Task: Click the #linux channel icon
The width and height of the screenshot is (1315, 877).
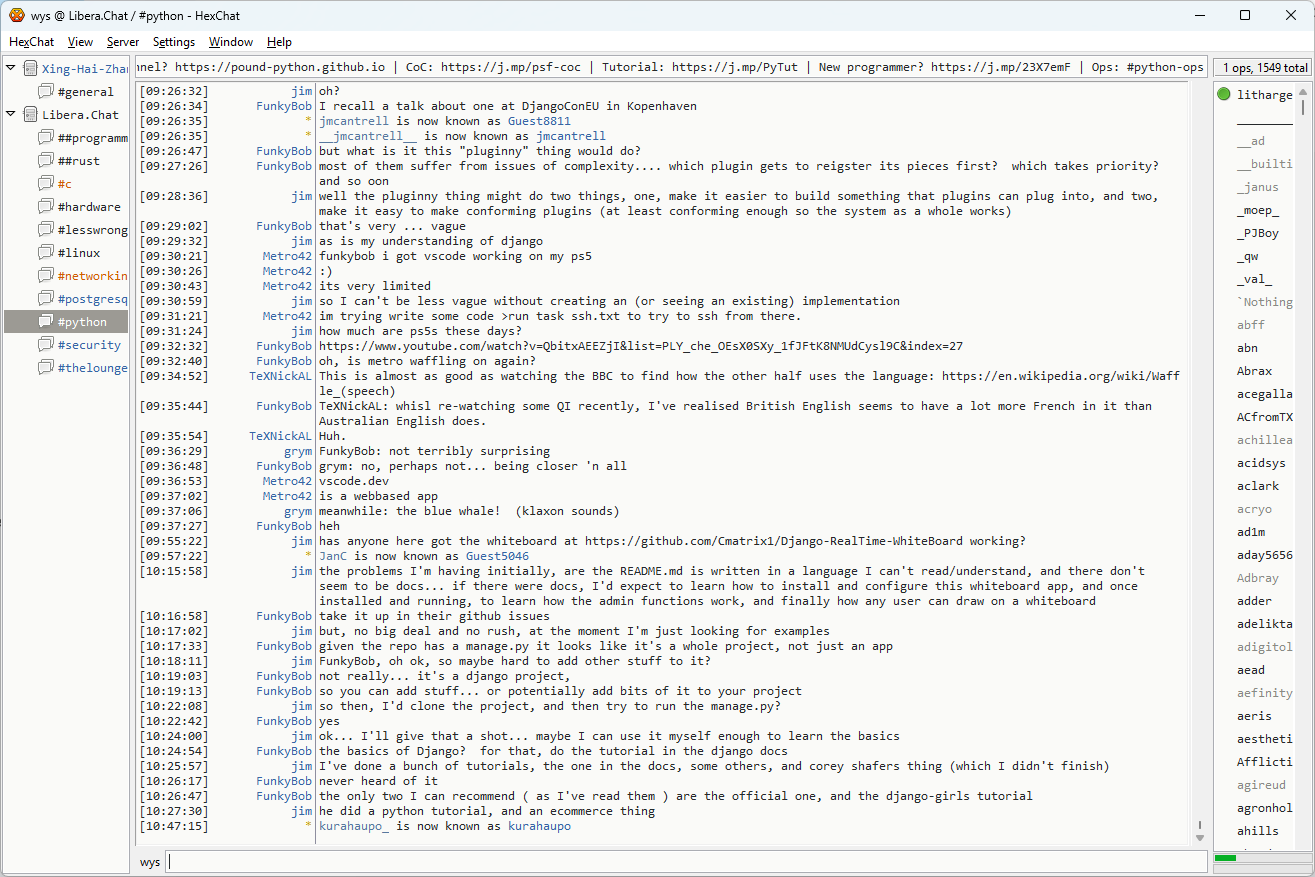Action: pos(45,253)
